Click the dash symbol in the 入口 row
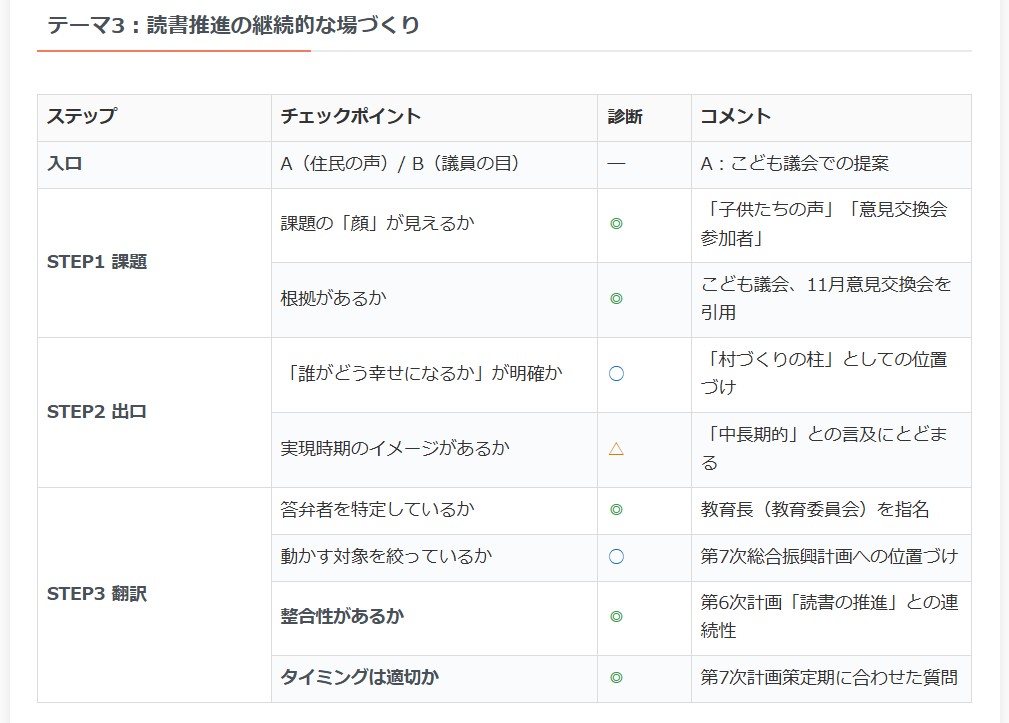The width and height of the screenshot is (1009, 723). click(616, 164)
